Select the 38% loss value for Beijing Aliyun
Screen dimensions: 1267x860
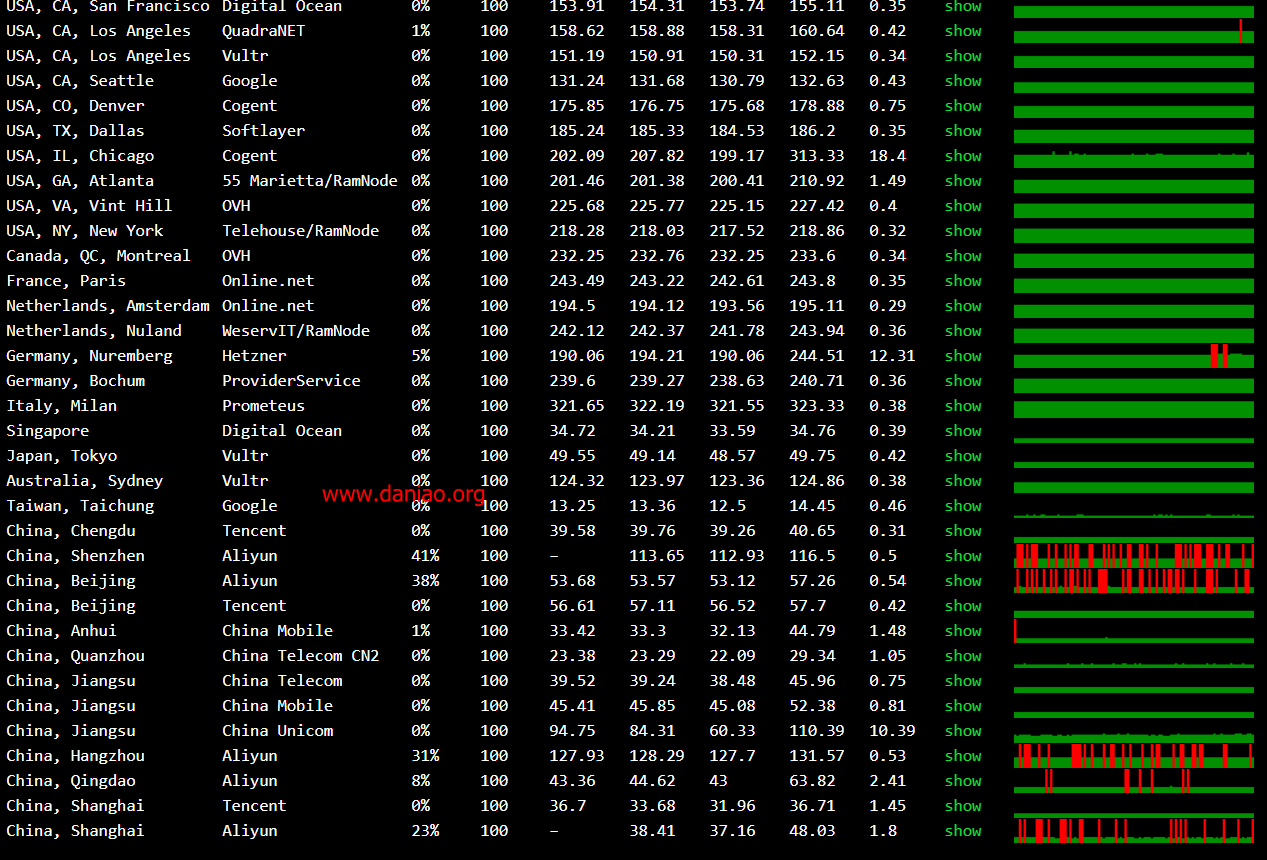pyautogui.click(x=425, y=581)
